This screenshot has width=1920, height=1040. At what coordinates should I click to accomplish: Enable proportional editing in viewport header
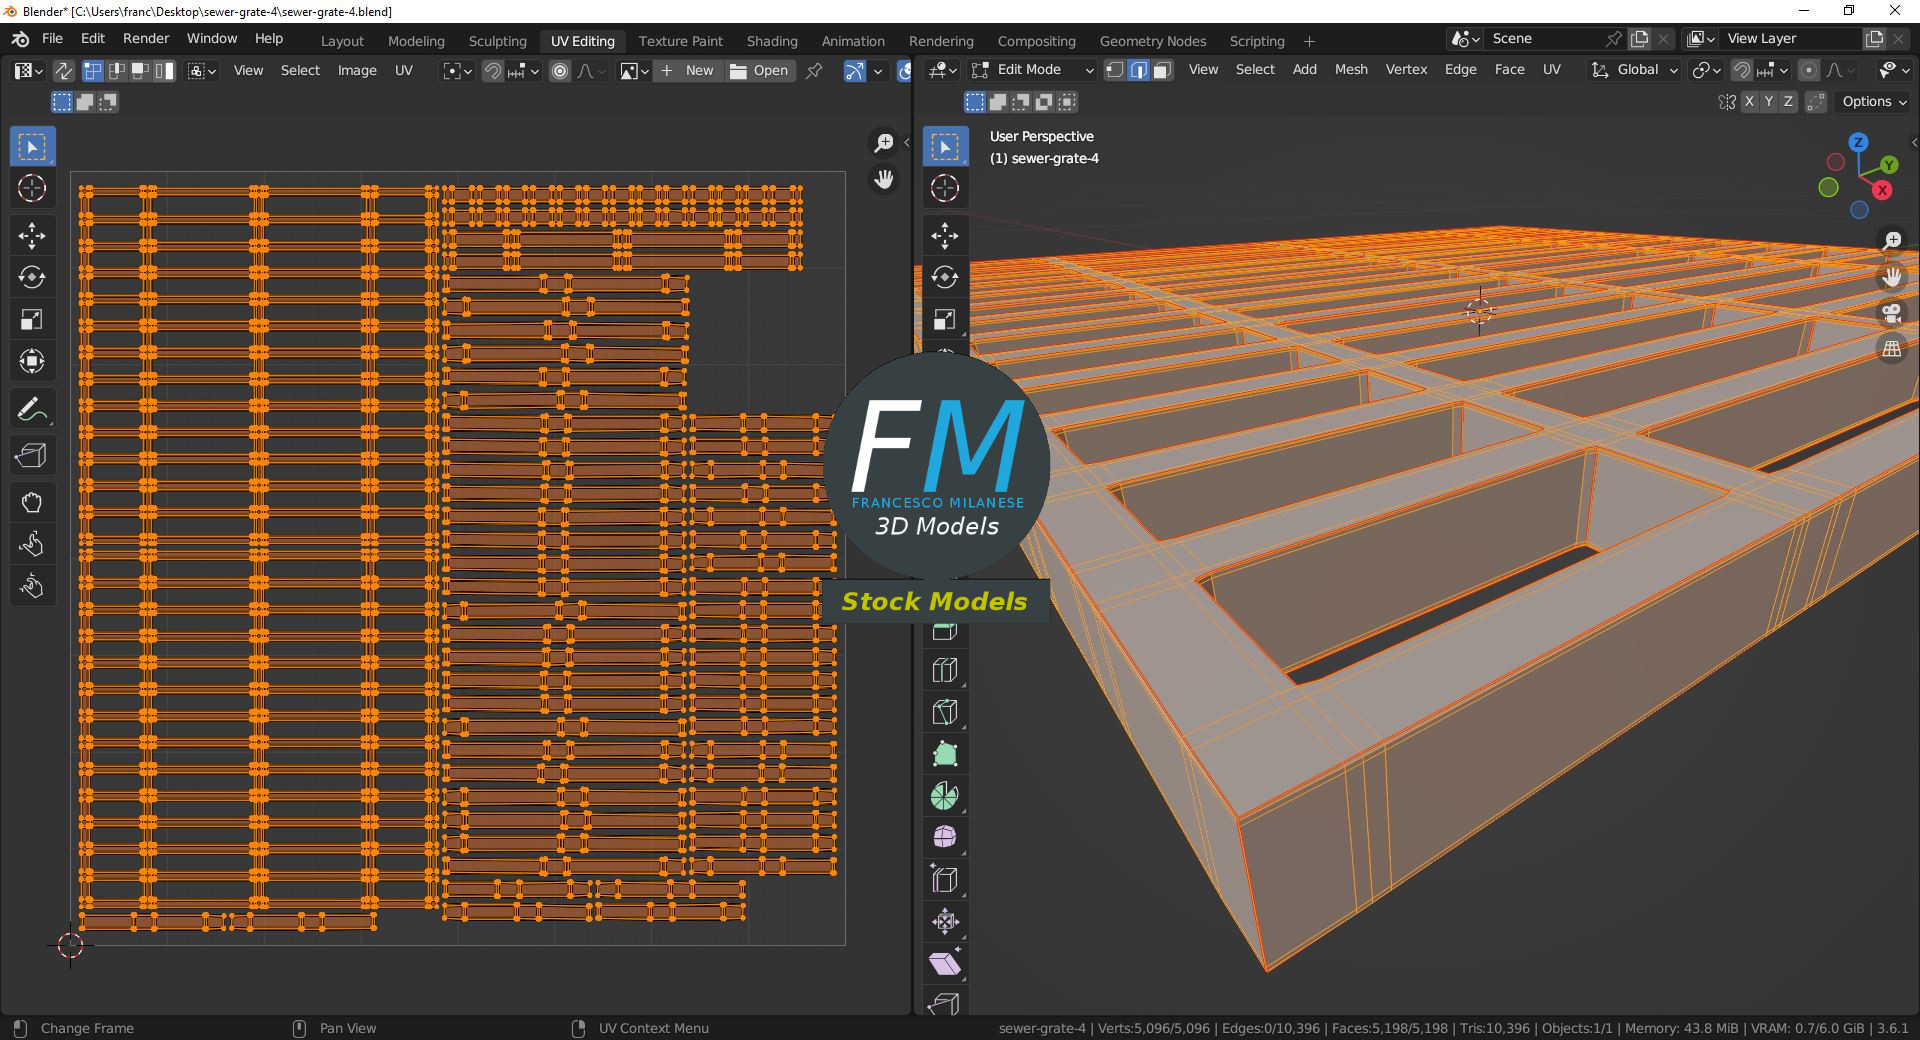1809,70
